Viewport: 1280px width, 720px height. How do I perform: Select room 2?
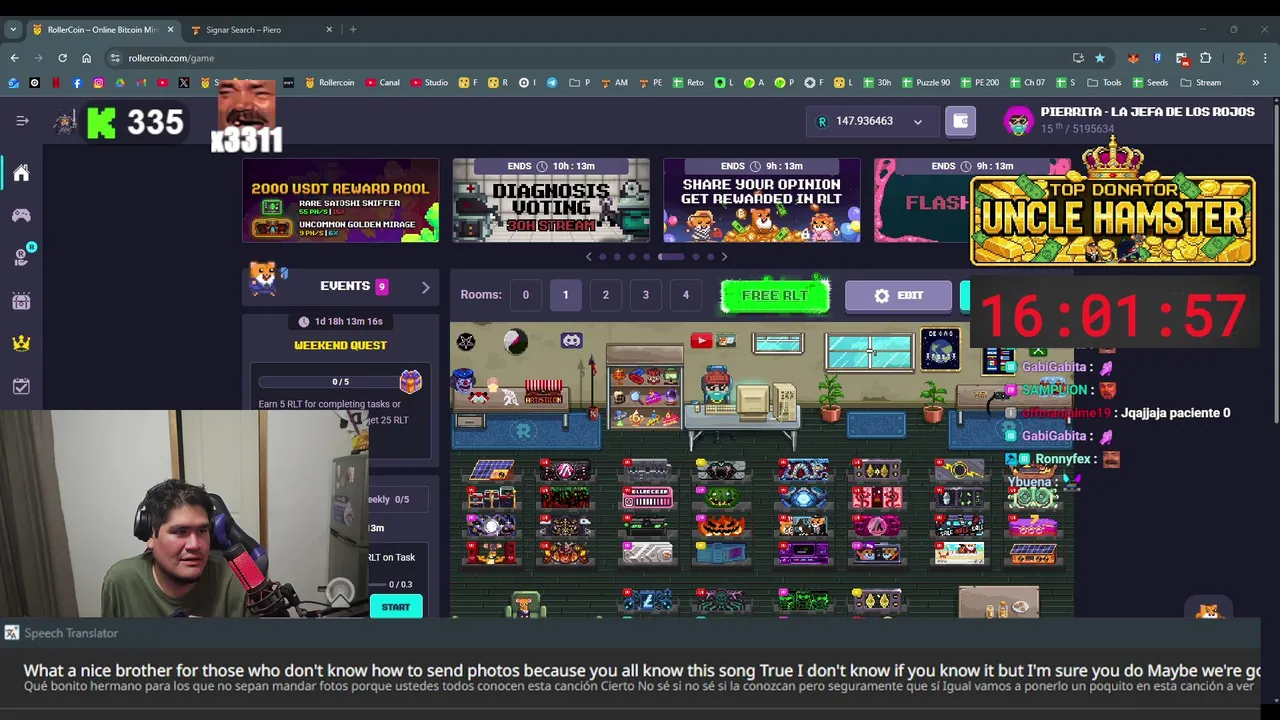click(x=605, y=295)
